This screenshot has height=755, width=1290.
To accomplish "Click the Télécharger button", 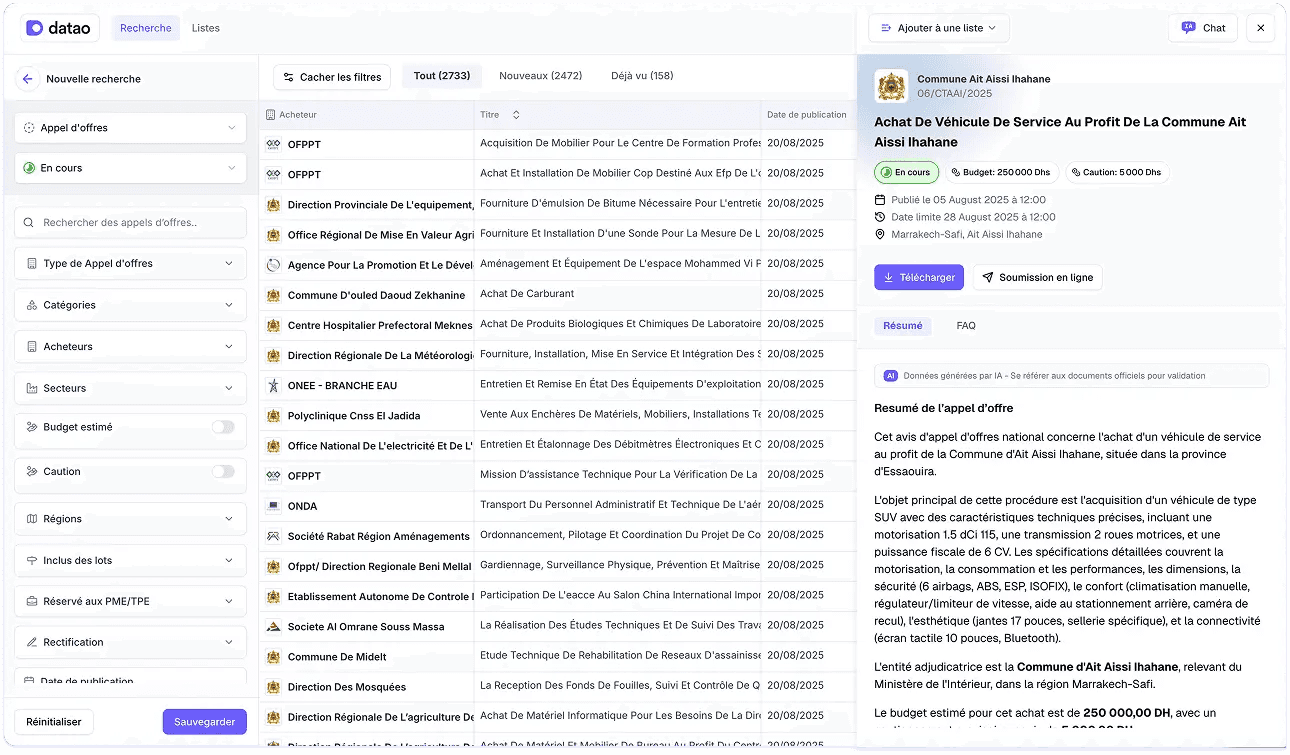I will pyautogui.click(x=918, y=277).
